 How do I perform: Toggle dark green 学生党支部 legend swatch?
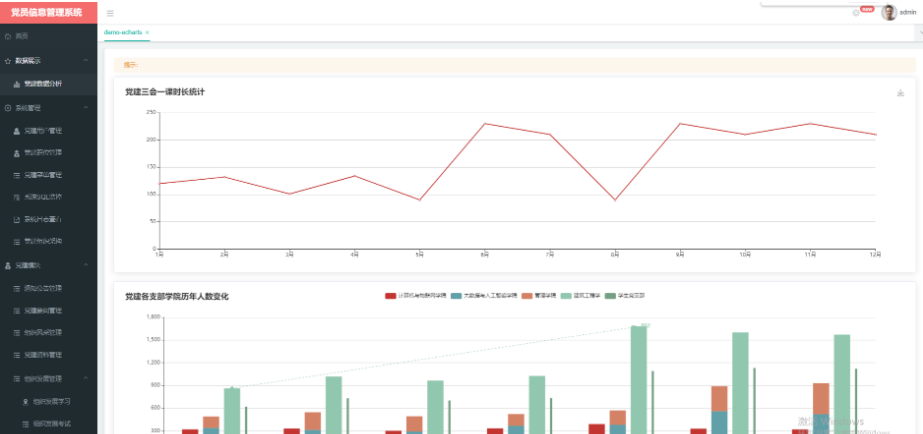click(x=610, y=296)
